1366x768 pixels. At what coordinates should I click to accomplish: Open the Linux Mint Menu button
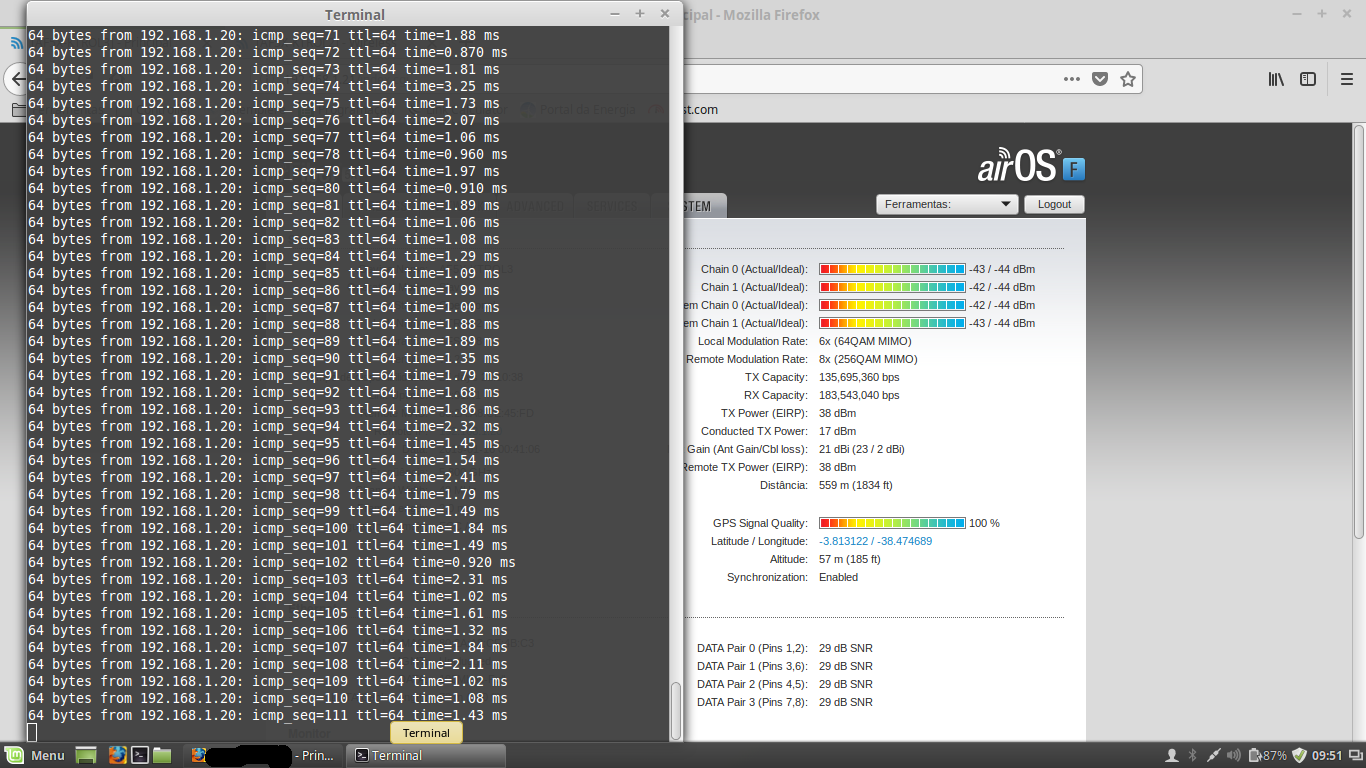click(x=35, y=755)
